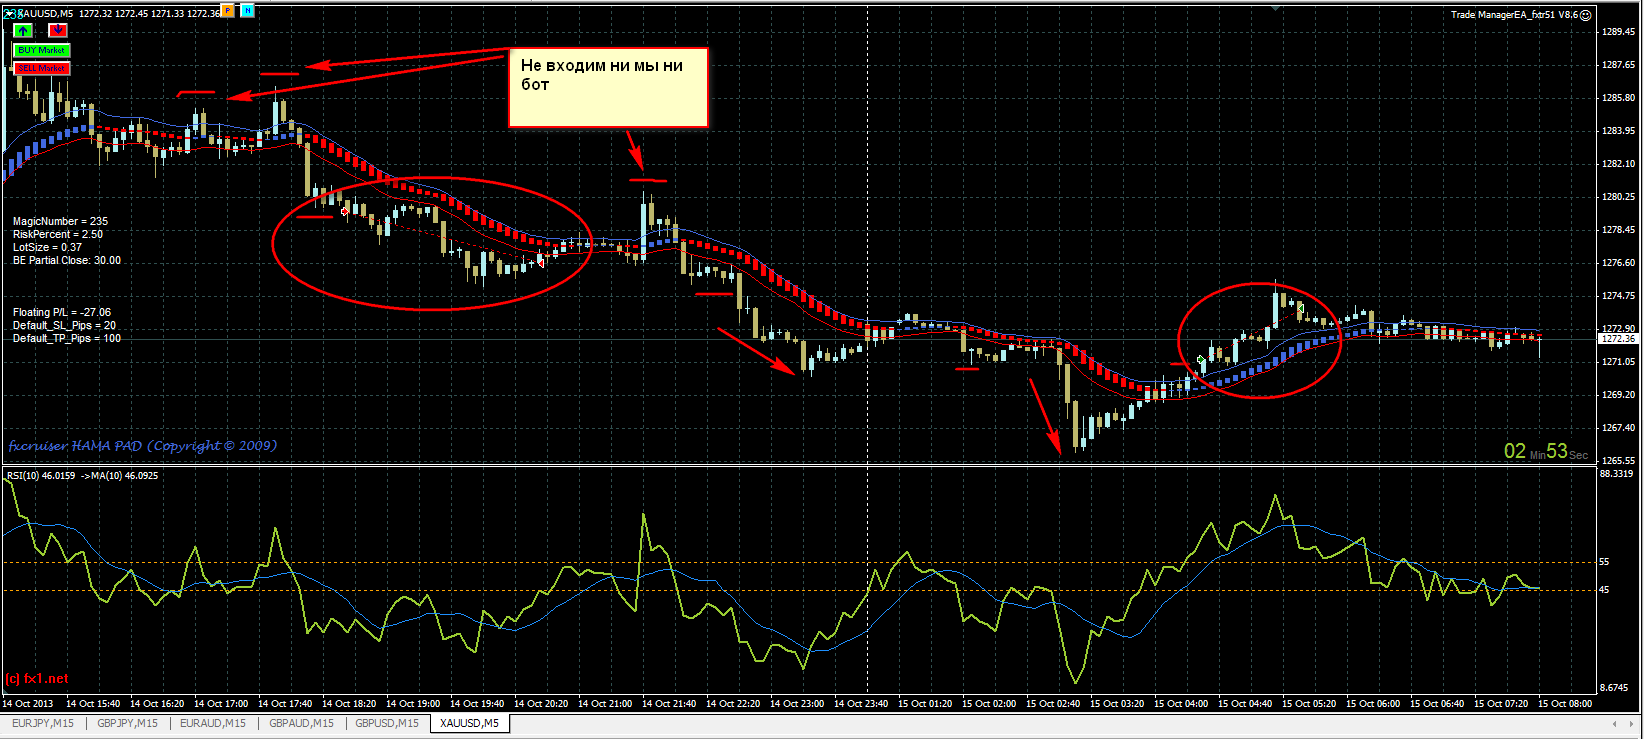Select the XAUUSD,M5 chart tab
1644x739 pixels.
[x=469, y=723]
